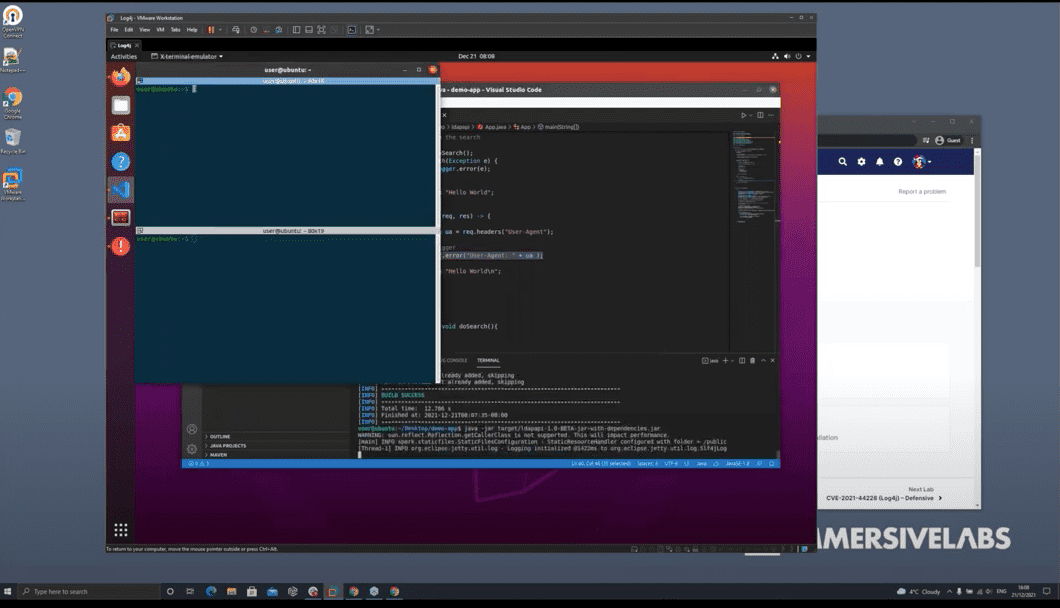1060x608 pixels.
Task: Open the settings gear on the web page
Action: (861, 162)
